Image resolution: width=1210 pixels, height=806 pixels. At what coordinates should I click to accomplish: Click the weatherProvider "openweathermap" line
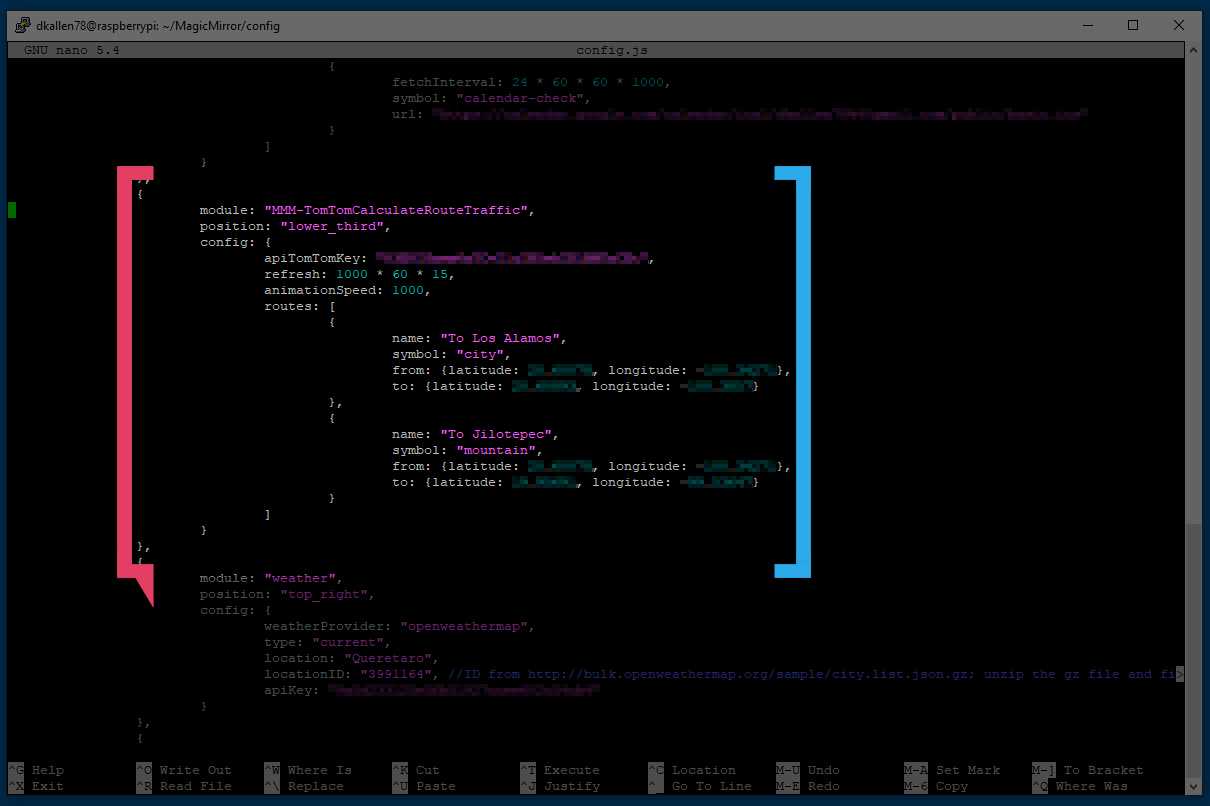(x=400, y=626)
